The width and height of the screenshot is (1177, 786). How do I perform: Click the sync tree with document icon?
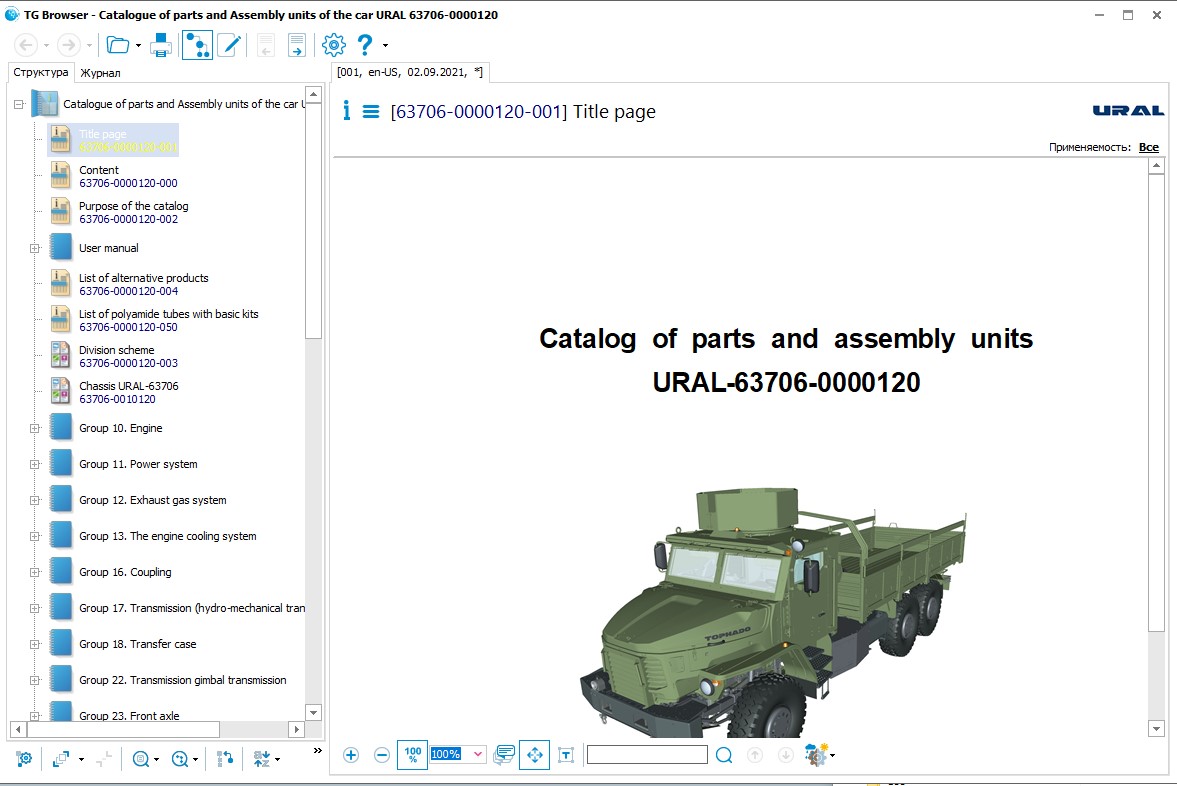pos(224,760)
